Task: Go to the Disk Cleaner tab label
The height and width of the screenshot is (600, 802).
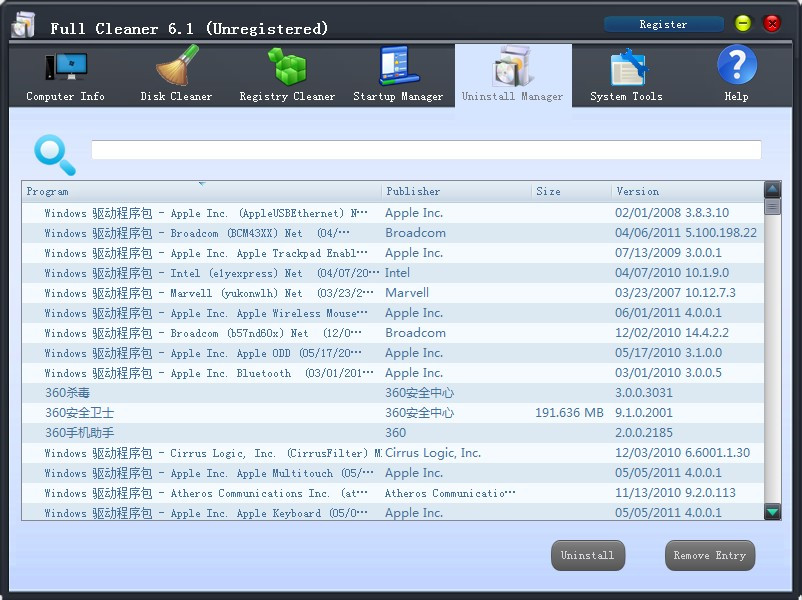Action: coord(176,96)
